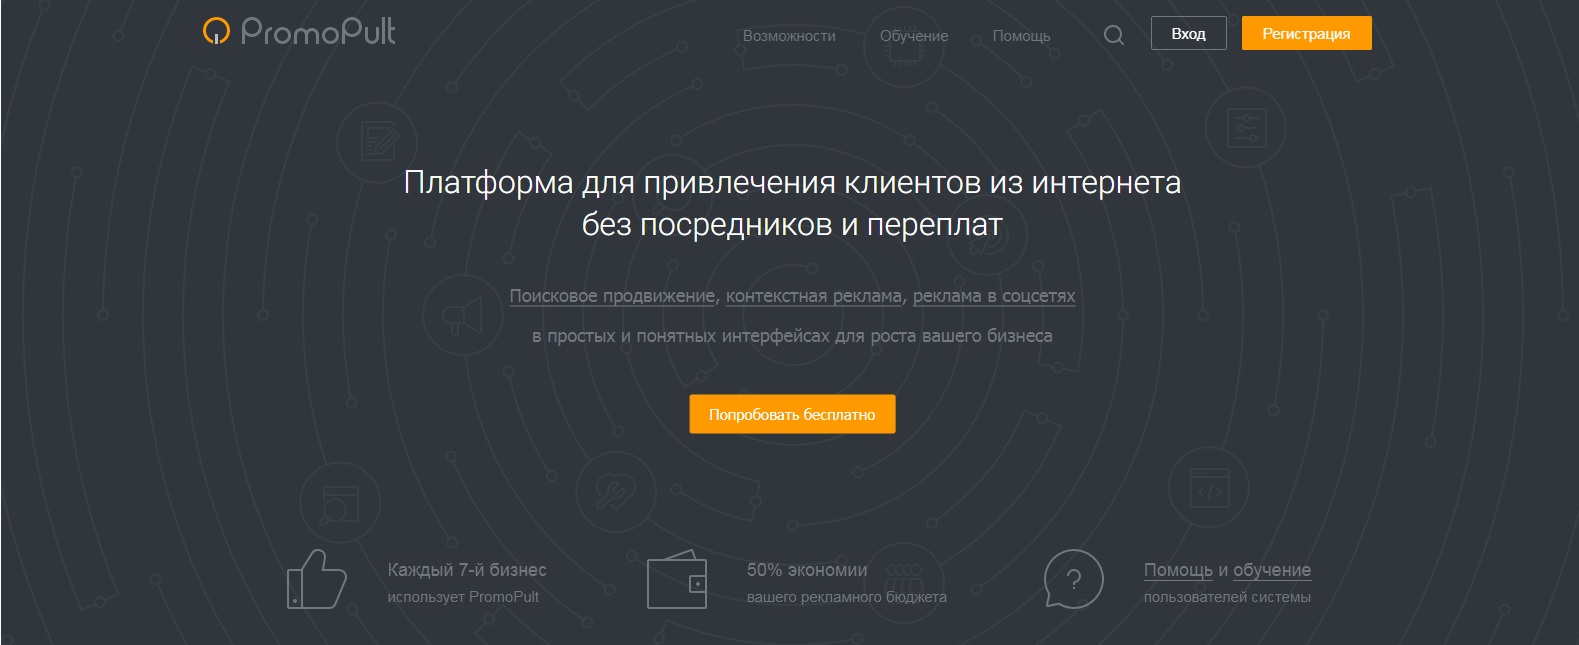Follow the Поисковое продвижение link

[x=612, y=296]
